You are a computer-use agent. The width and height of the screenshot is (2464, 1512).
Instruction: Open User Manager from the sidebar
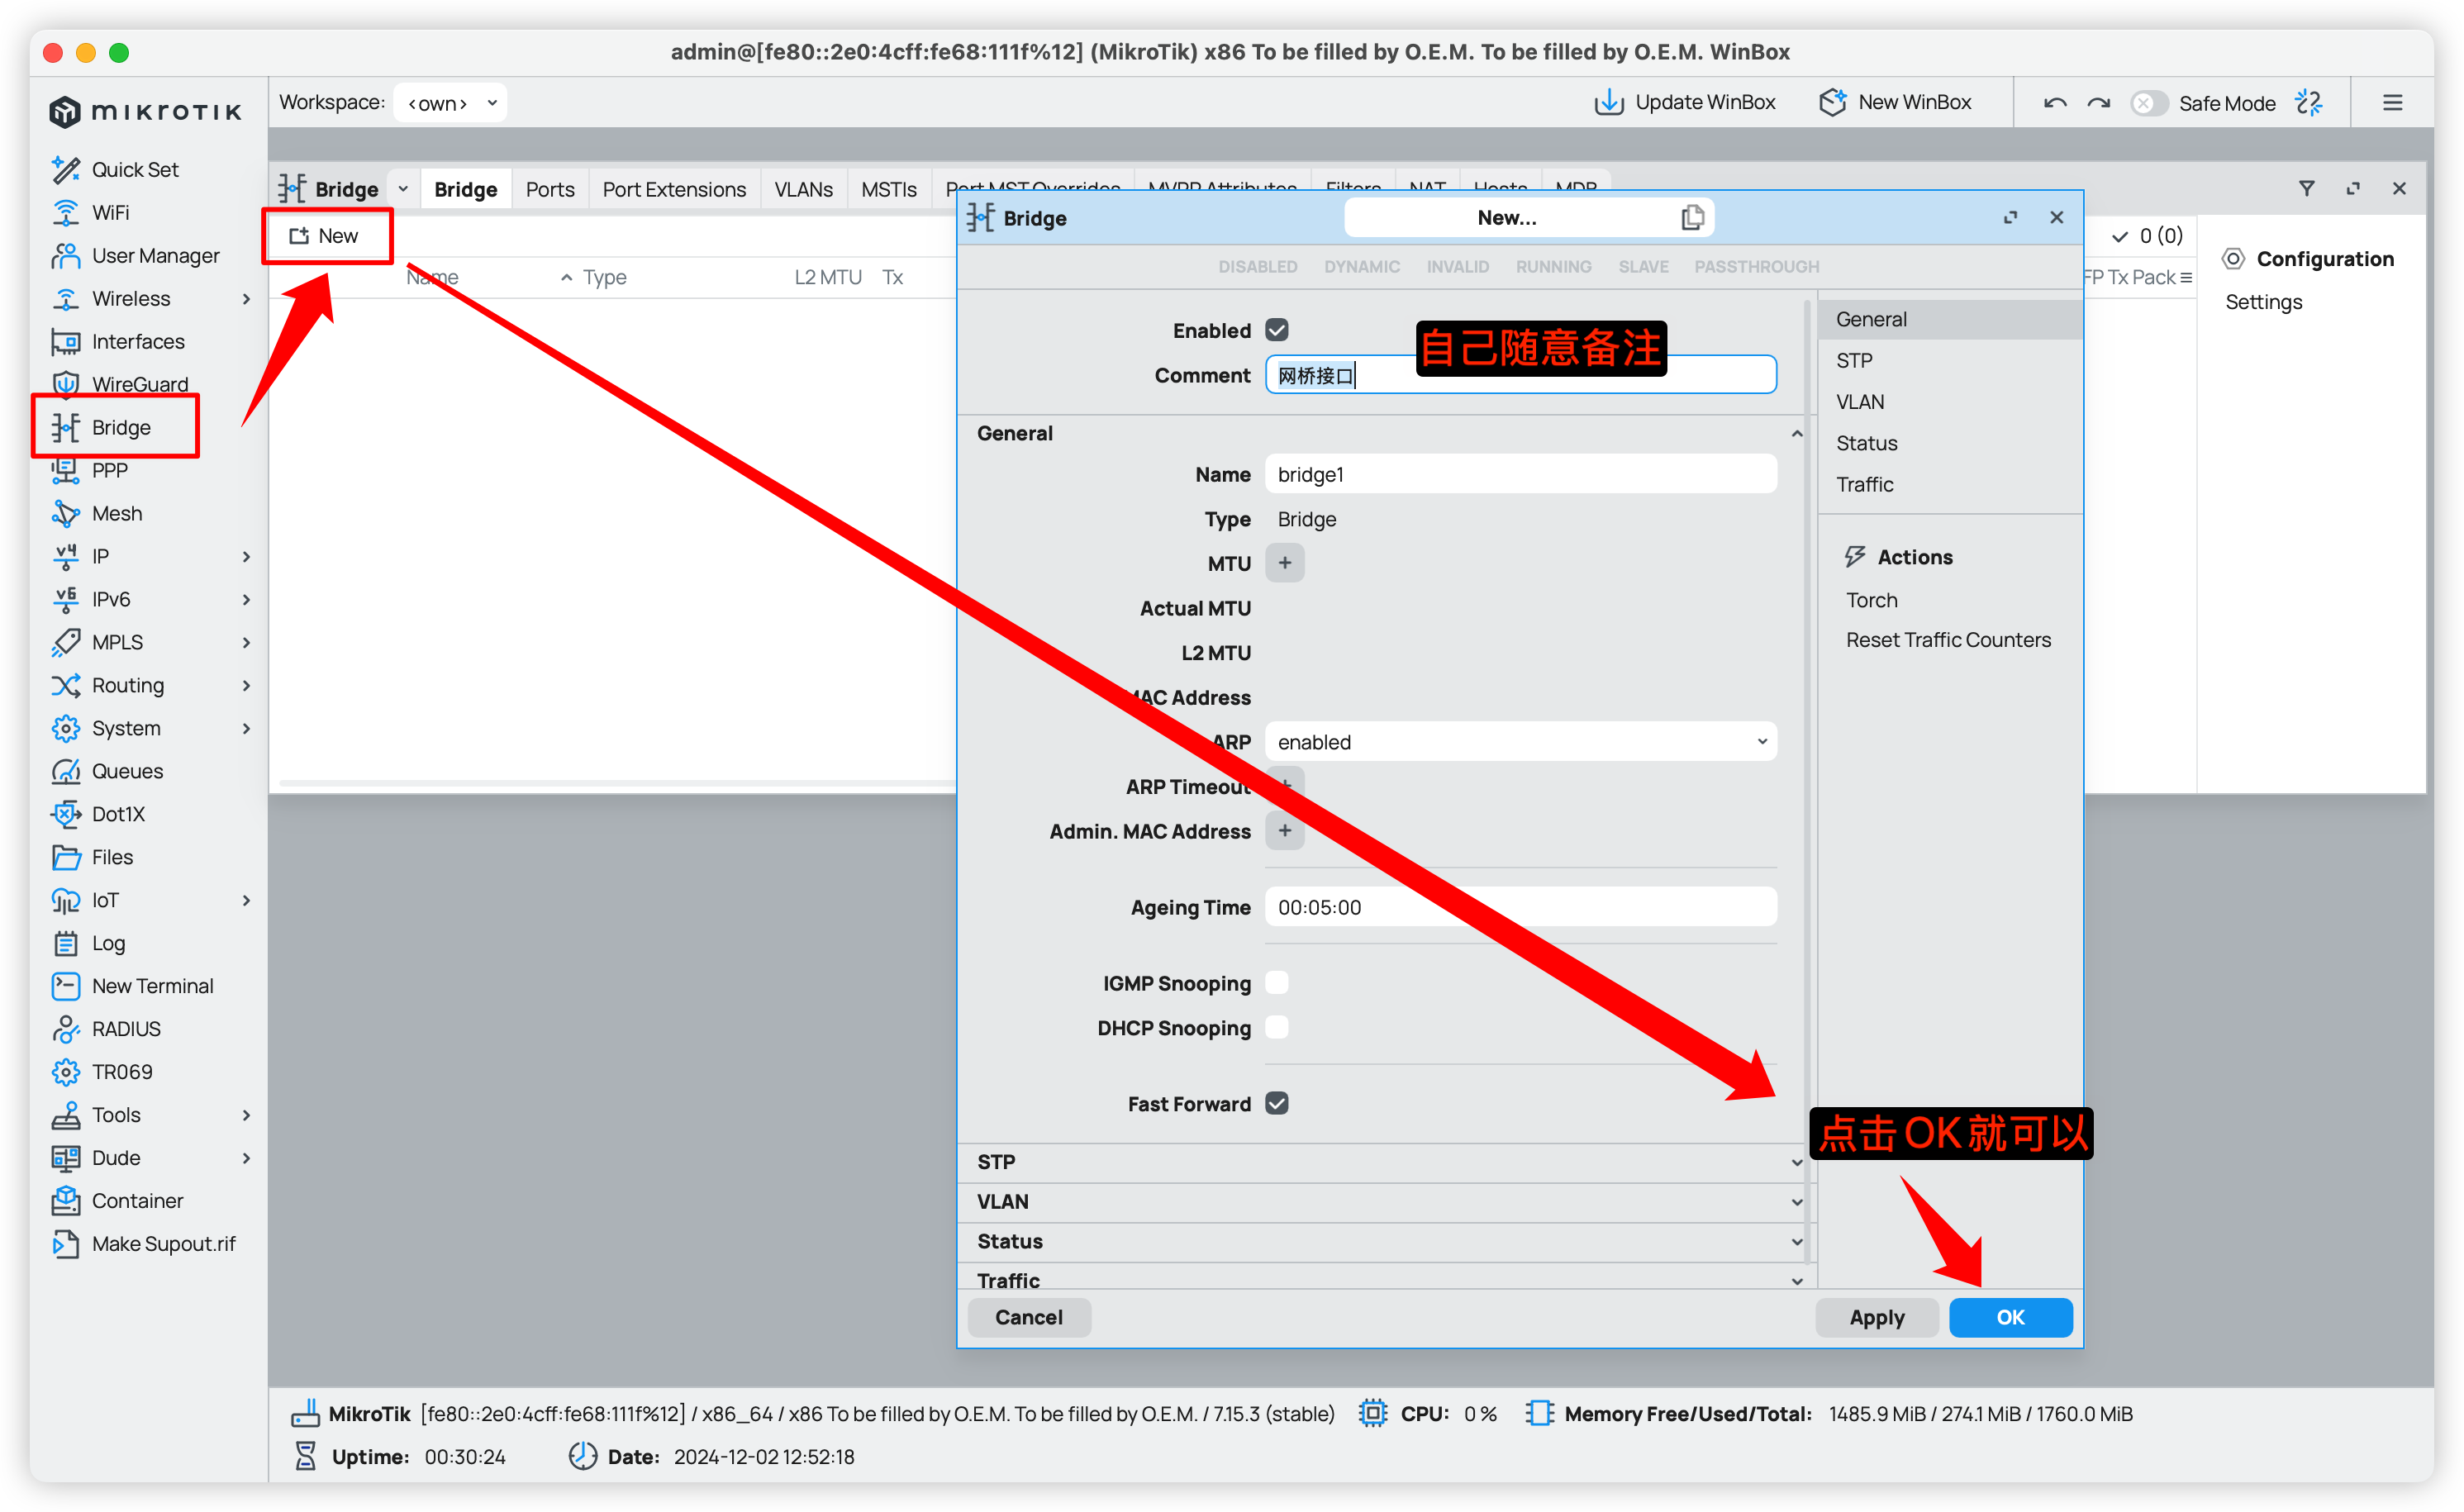point(135,255)
